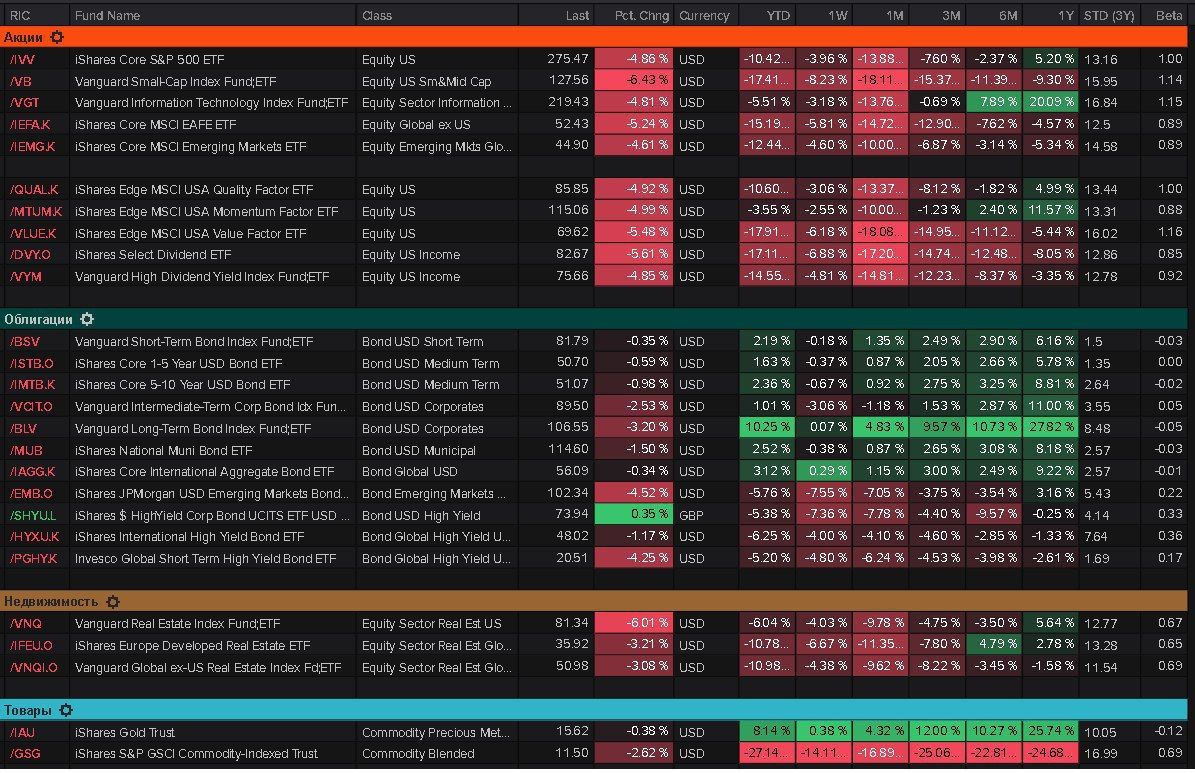Open settings gear next to Акции
The height and width of the screenshot is (773, 1195).
coord(57,37)
